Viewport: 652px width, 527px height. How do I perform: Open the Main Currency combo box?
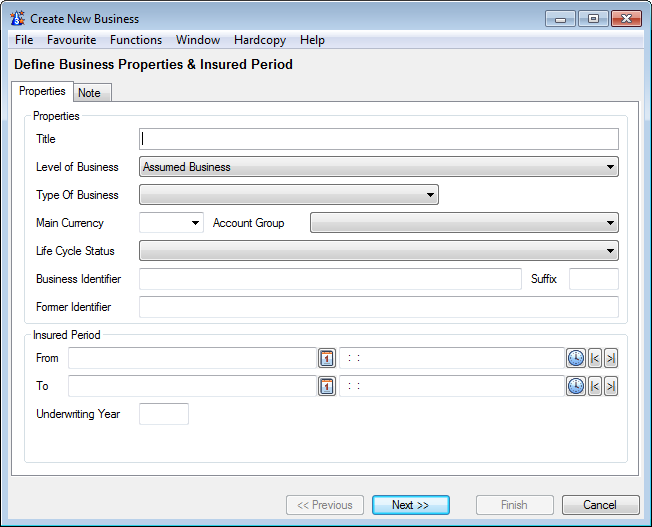click(x=195, y=223)
